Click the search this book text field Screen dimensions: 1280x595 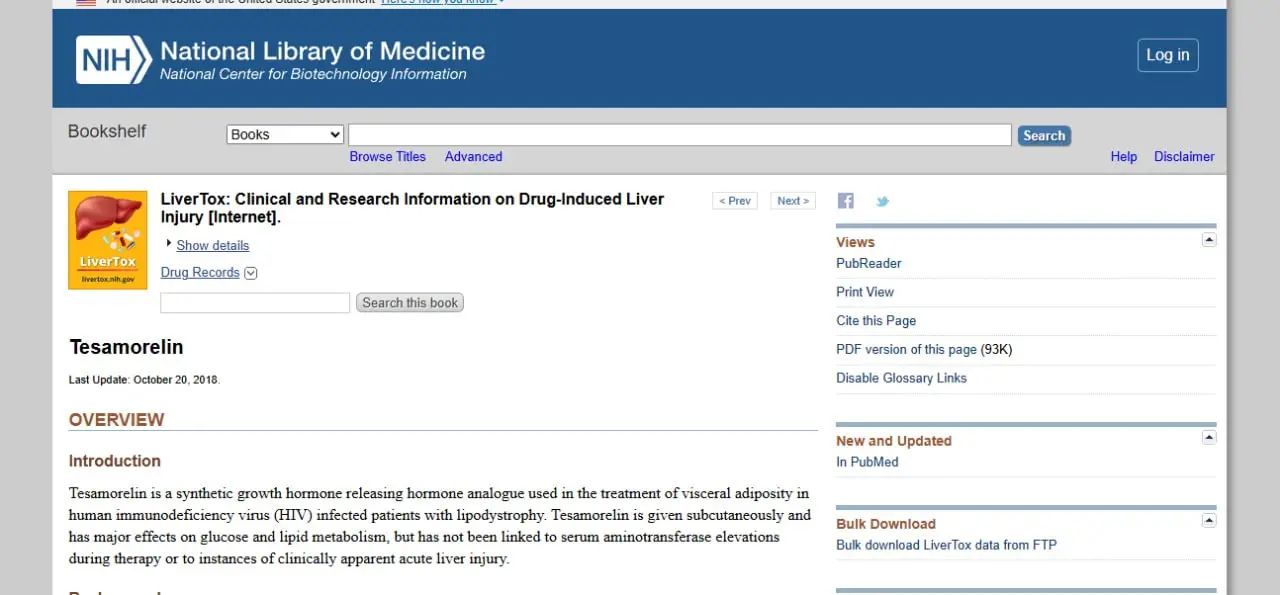click(255, 303)
